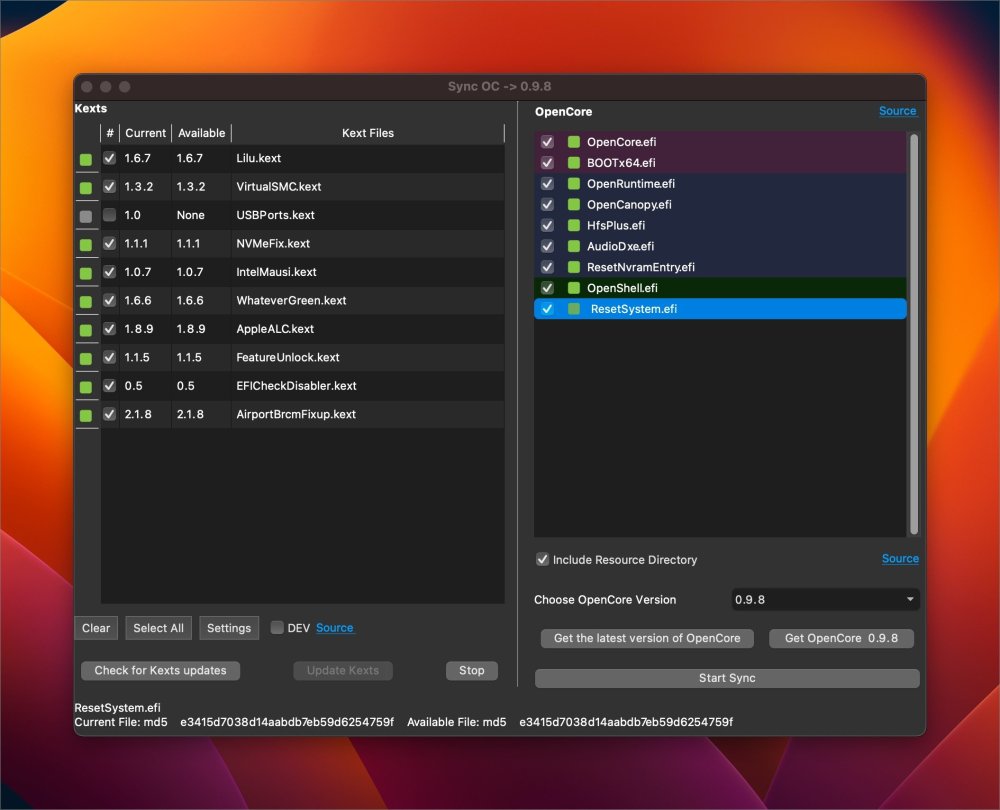Click the Clear button

point(96,628)
